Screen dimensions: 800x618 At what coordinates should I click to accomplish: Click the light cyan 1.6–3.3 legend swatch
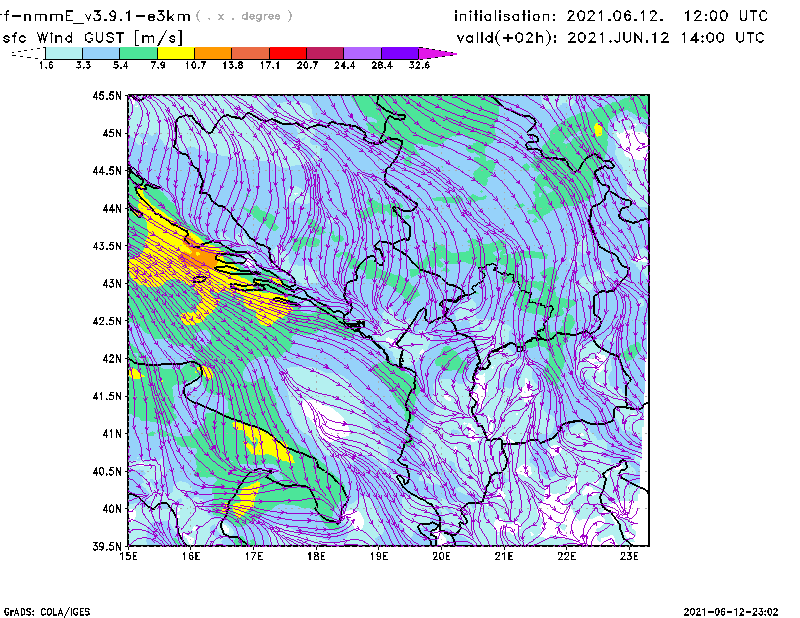(x=64, y=53)
